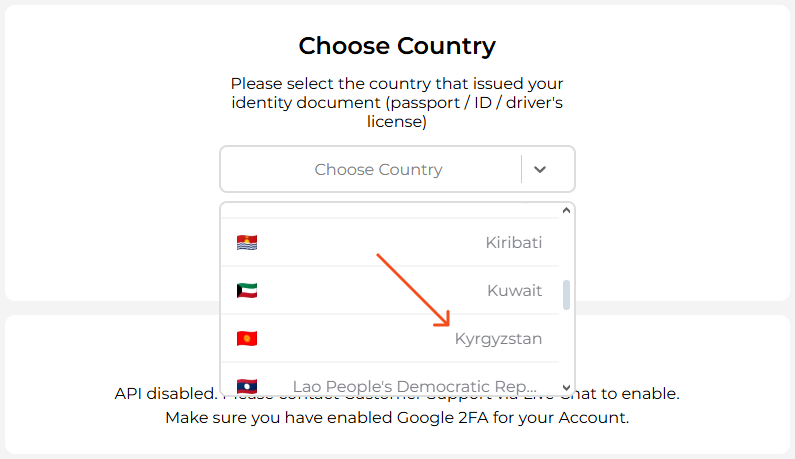Screen dimensions: 795x459
Task: Click the Google 2FA reminder text
Action: (x=397, y=418)
